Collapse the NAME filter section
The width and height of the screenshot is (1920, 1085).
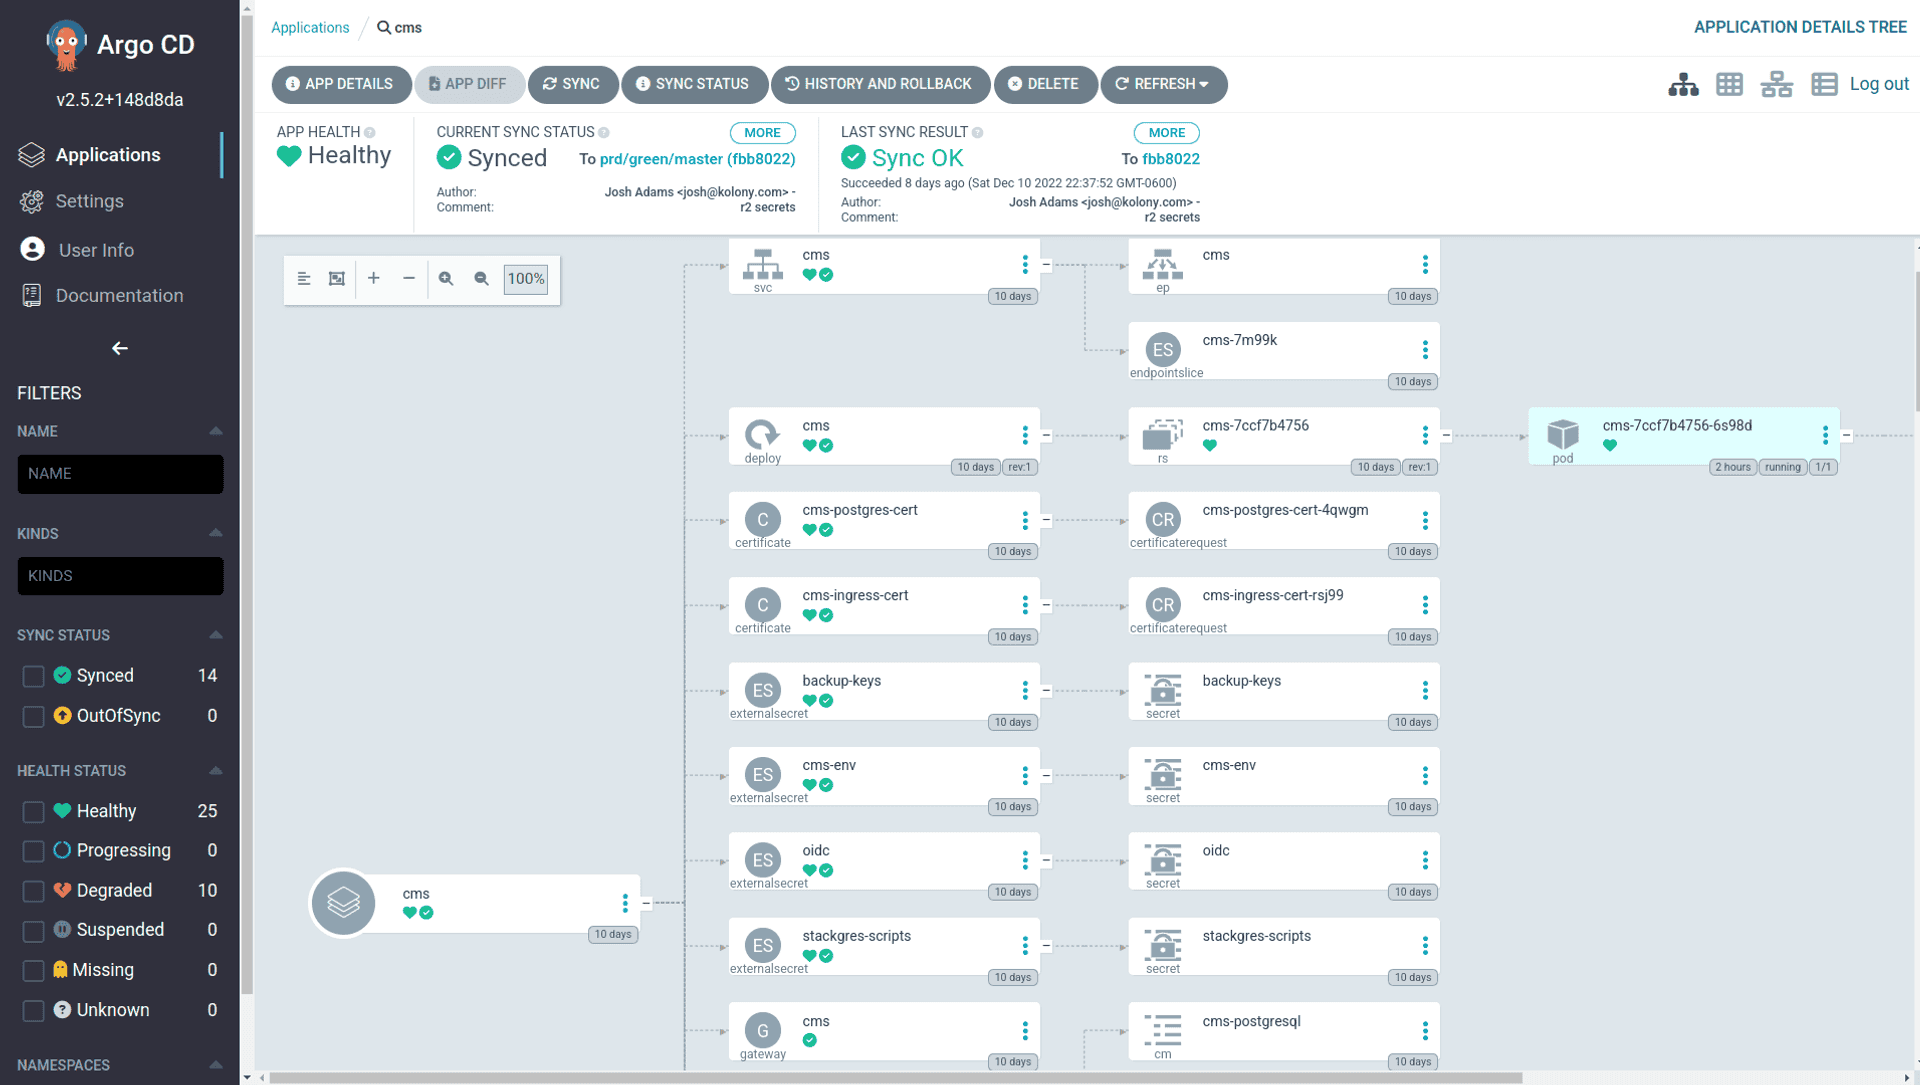click(x=215, y=431)
